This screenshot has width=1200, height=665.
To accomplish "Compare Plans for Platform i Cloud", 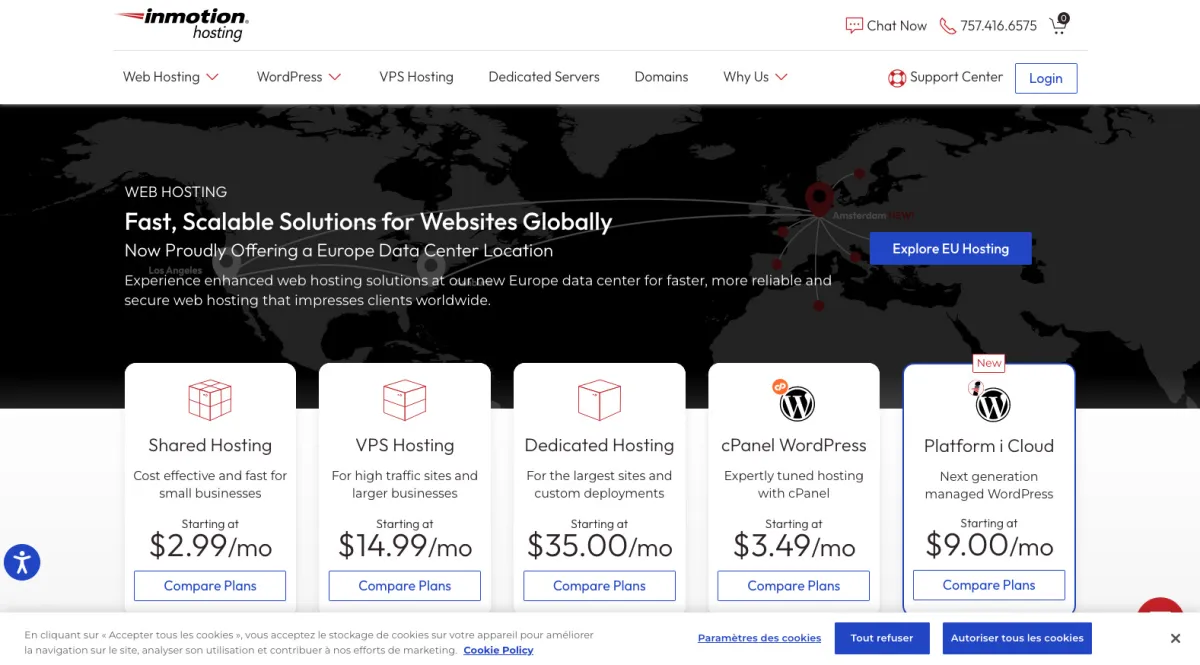I will (989, 585).
